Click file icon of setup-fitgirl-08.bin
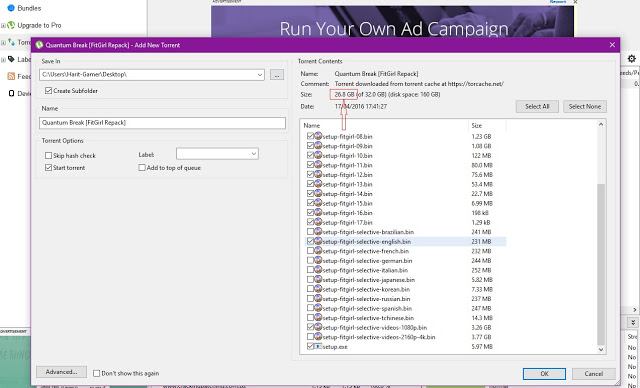640x388 pixels. click(318, 136)
